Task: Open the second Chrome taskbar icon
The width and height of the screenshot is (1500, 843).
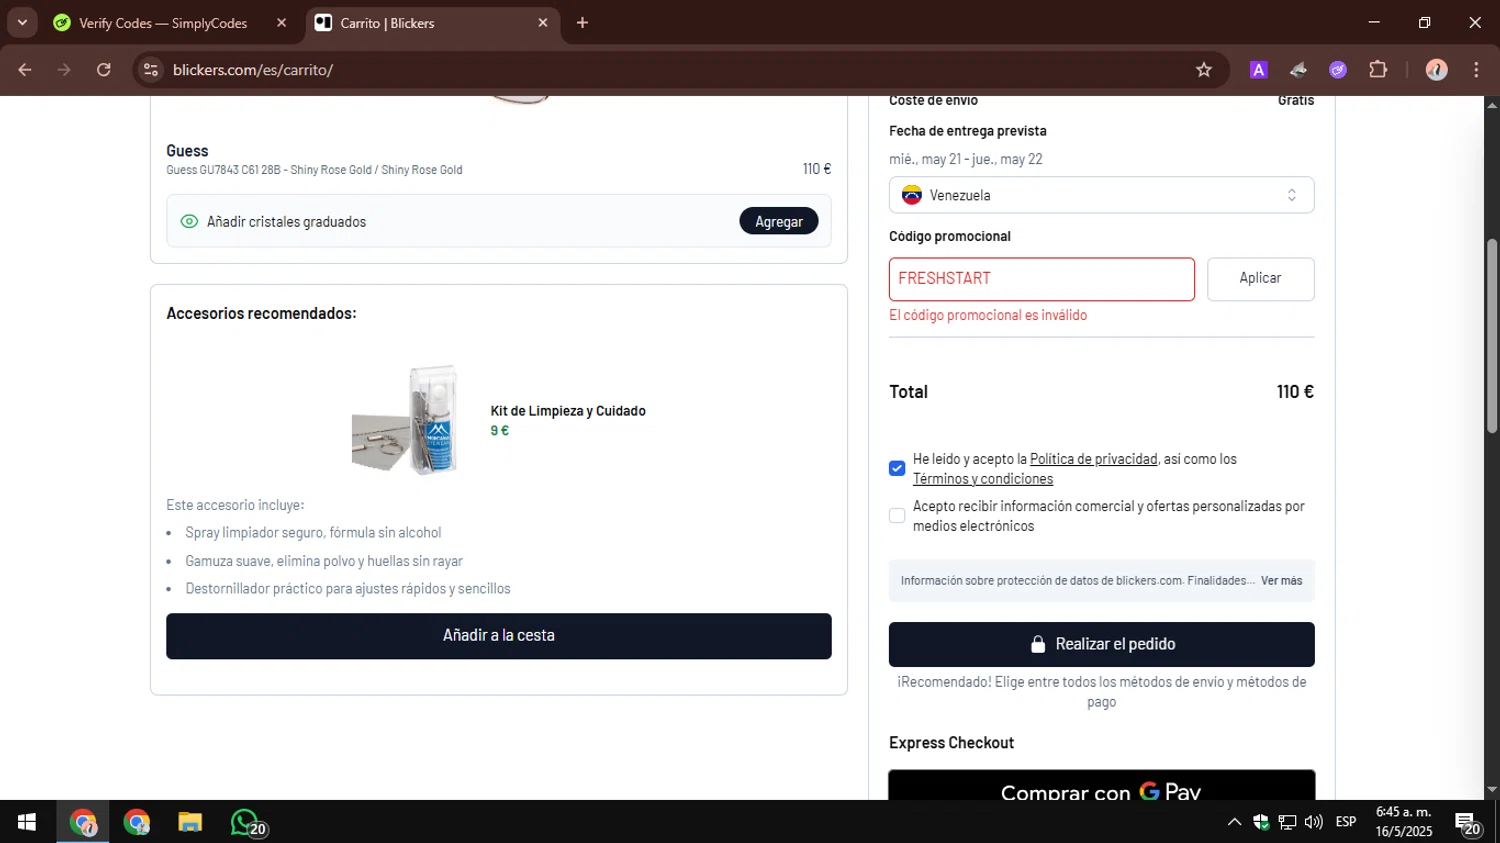Action: (137, 823)
